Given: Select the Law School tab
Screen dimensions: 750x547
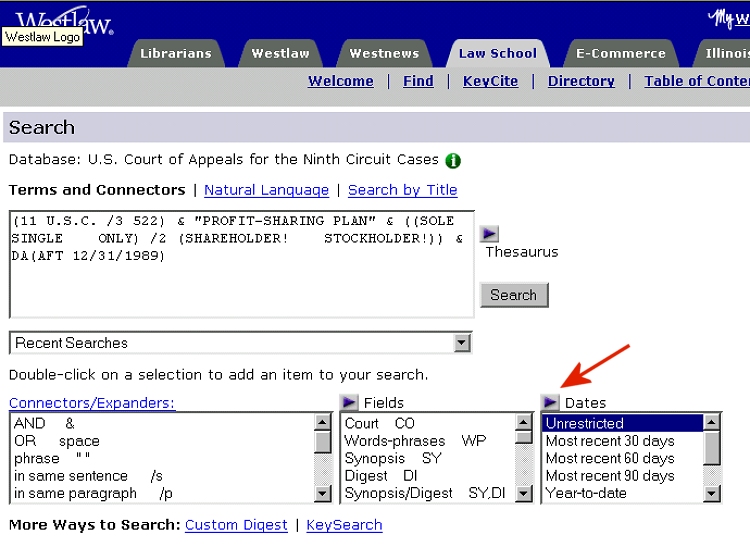Looking at the screenshot, I should pos(498,53).
